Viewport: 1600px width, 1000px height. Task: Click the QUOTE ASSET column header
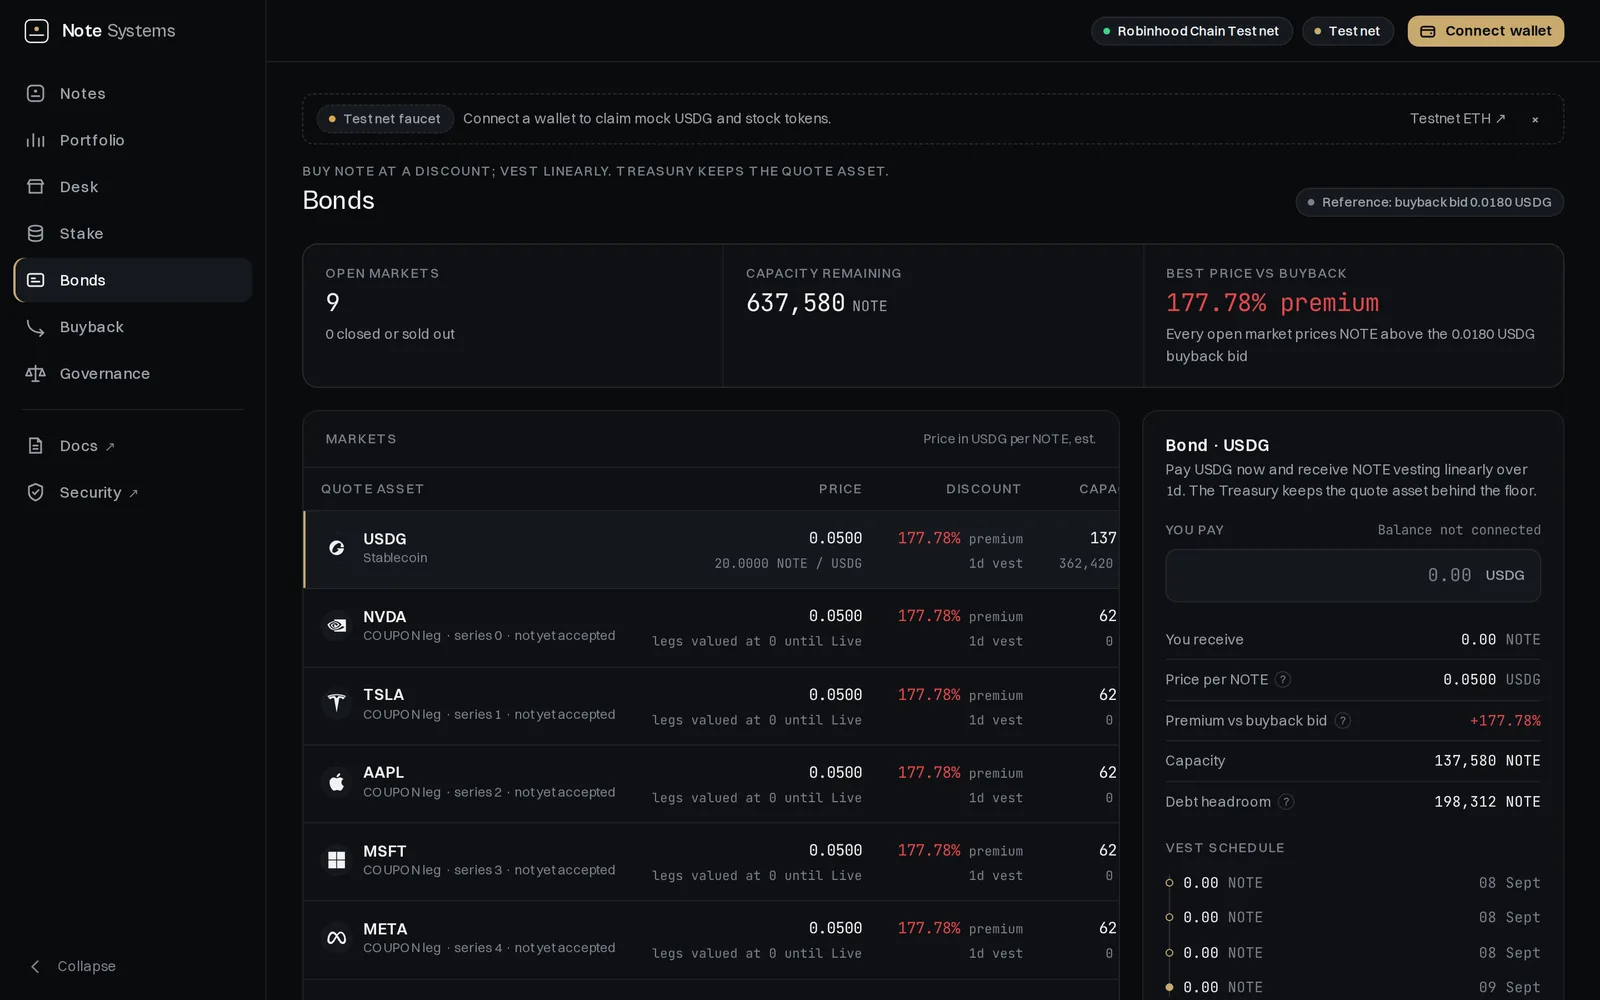click(372, 489)
